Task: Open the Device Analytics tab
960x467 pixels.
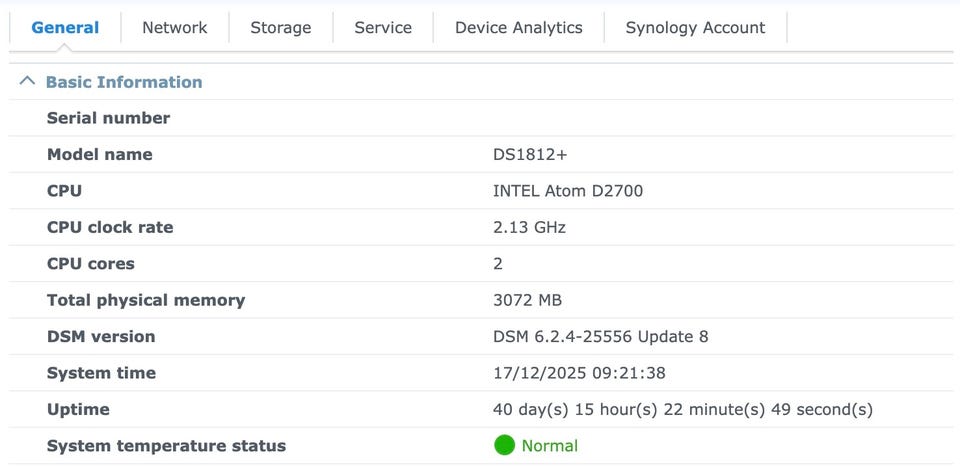Action: point(518,28)
